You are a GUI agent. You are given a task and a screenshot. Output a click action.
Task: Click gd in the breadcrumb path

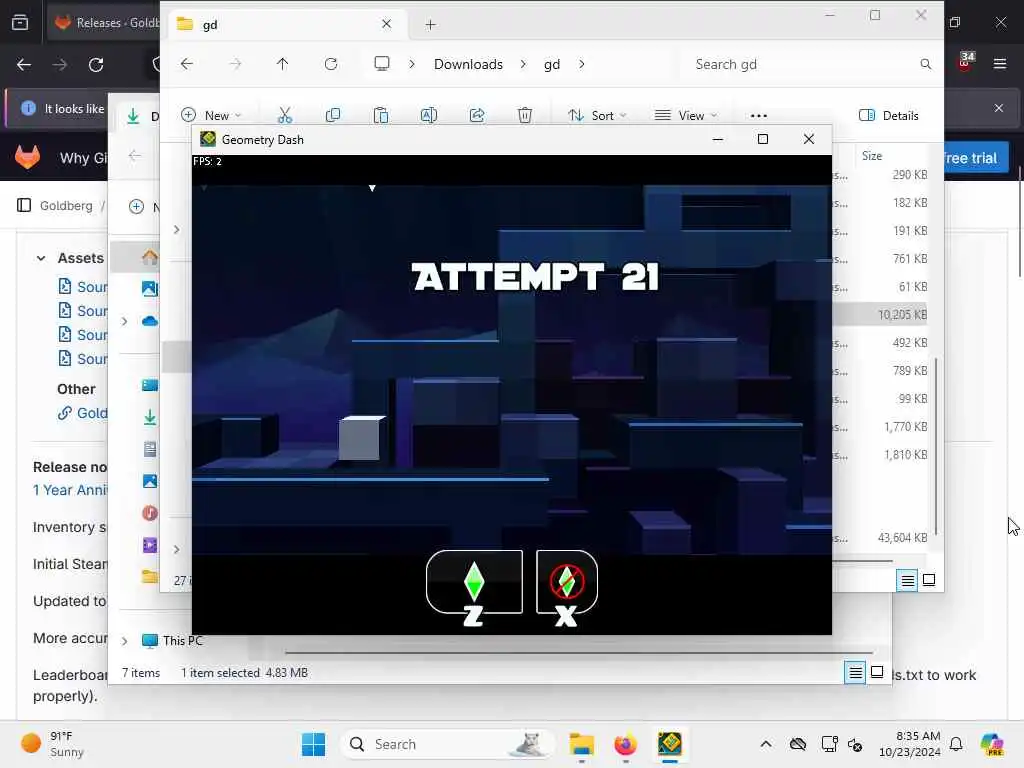point(552,64)
